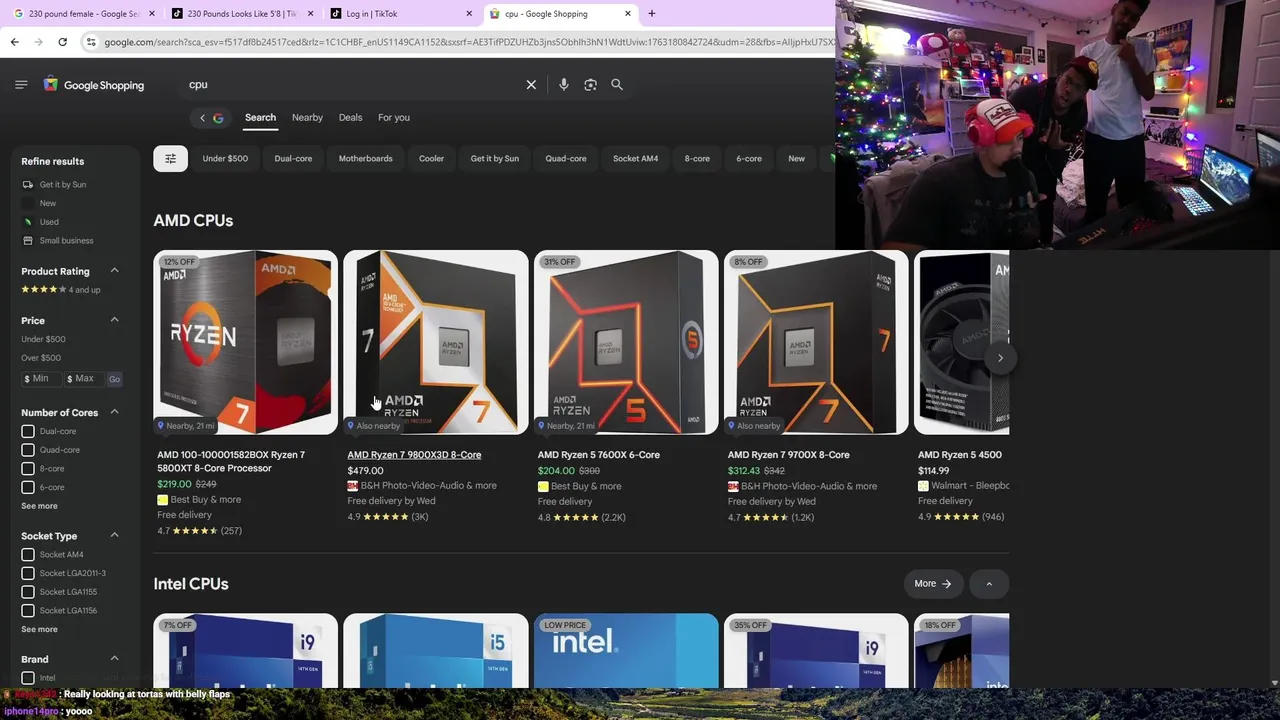
Task: Click the magnifying glass search icon
Action: point(617,85)
